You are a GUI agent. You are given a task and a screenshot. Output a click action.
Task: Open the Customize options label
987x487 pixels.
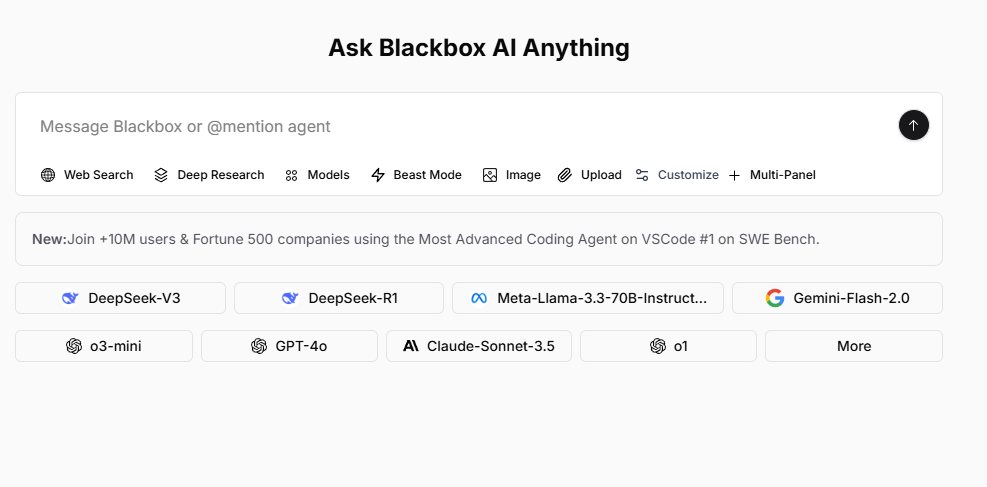click(x=688, y=175)
